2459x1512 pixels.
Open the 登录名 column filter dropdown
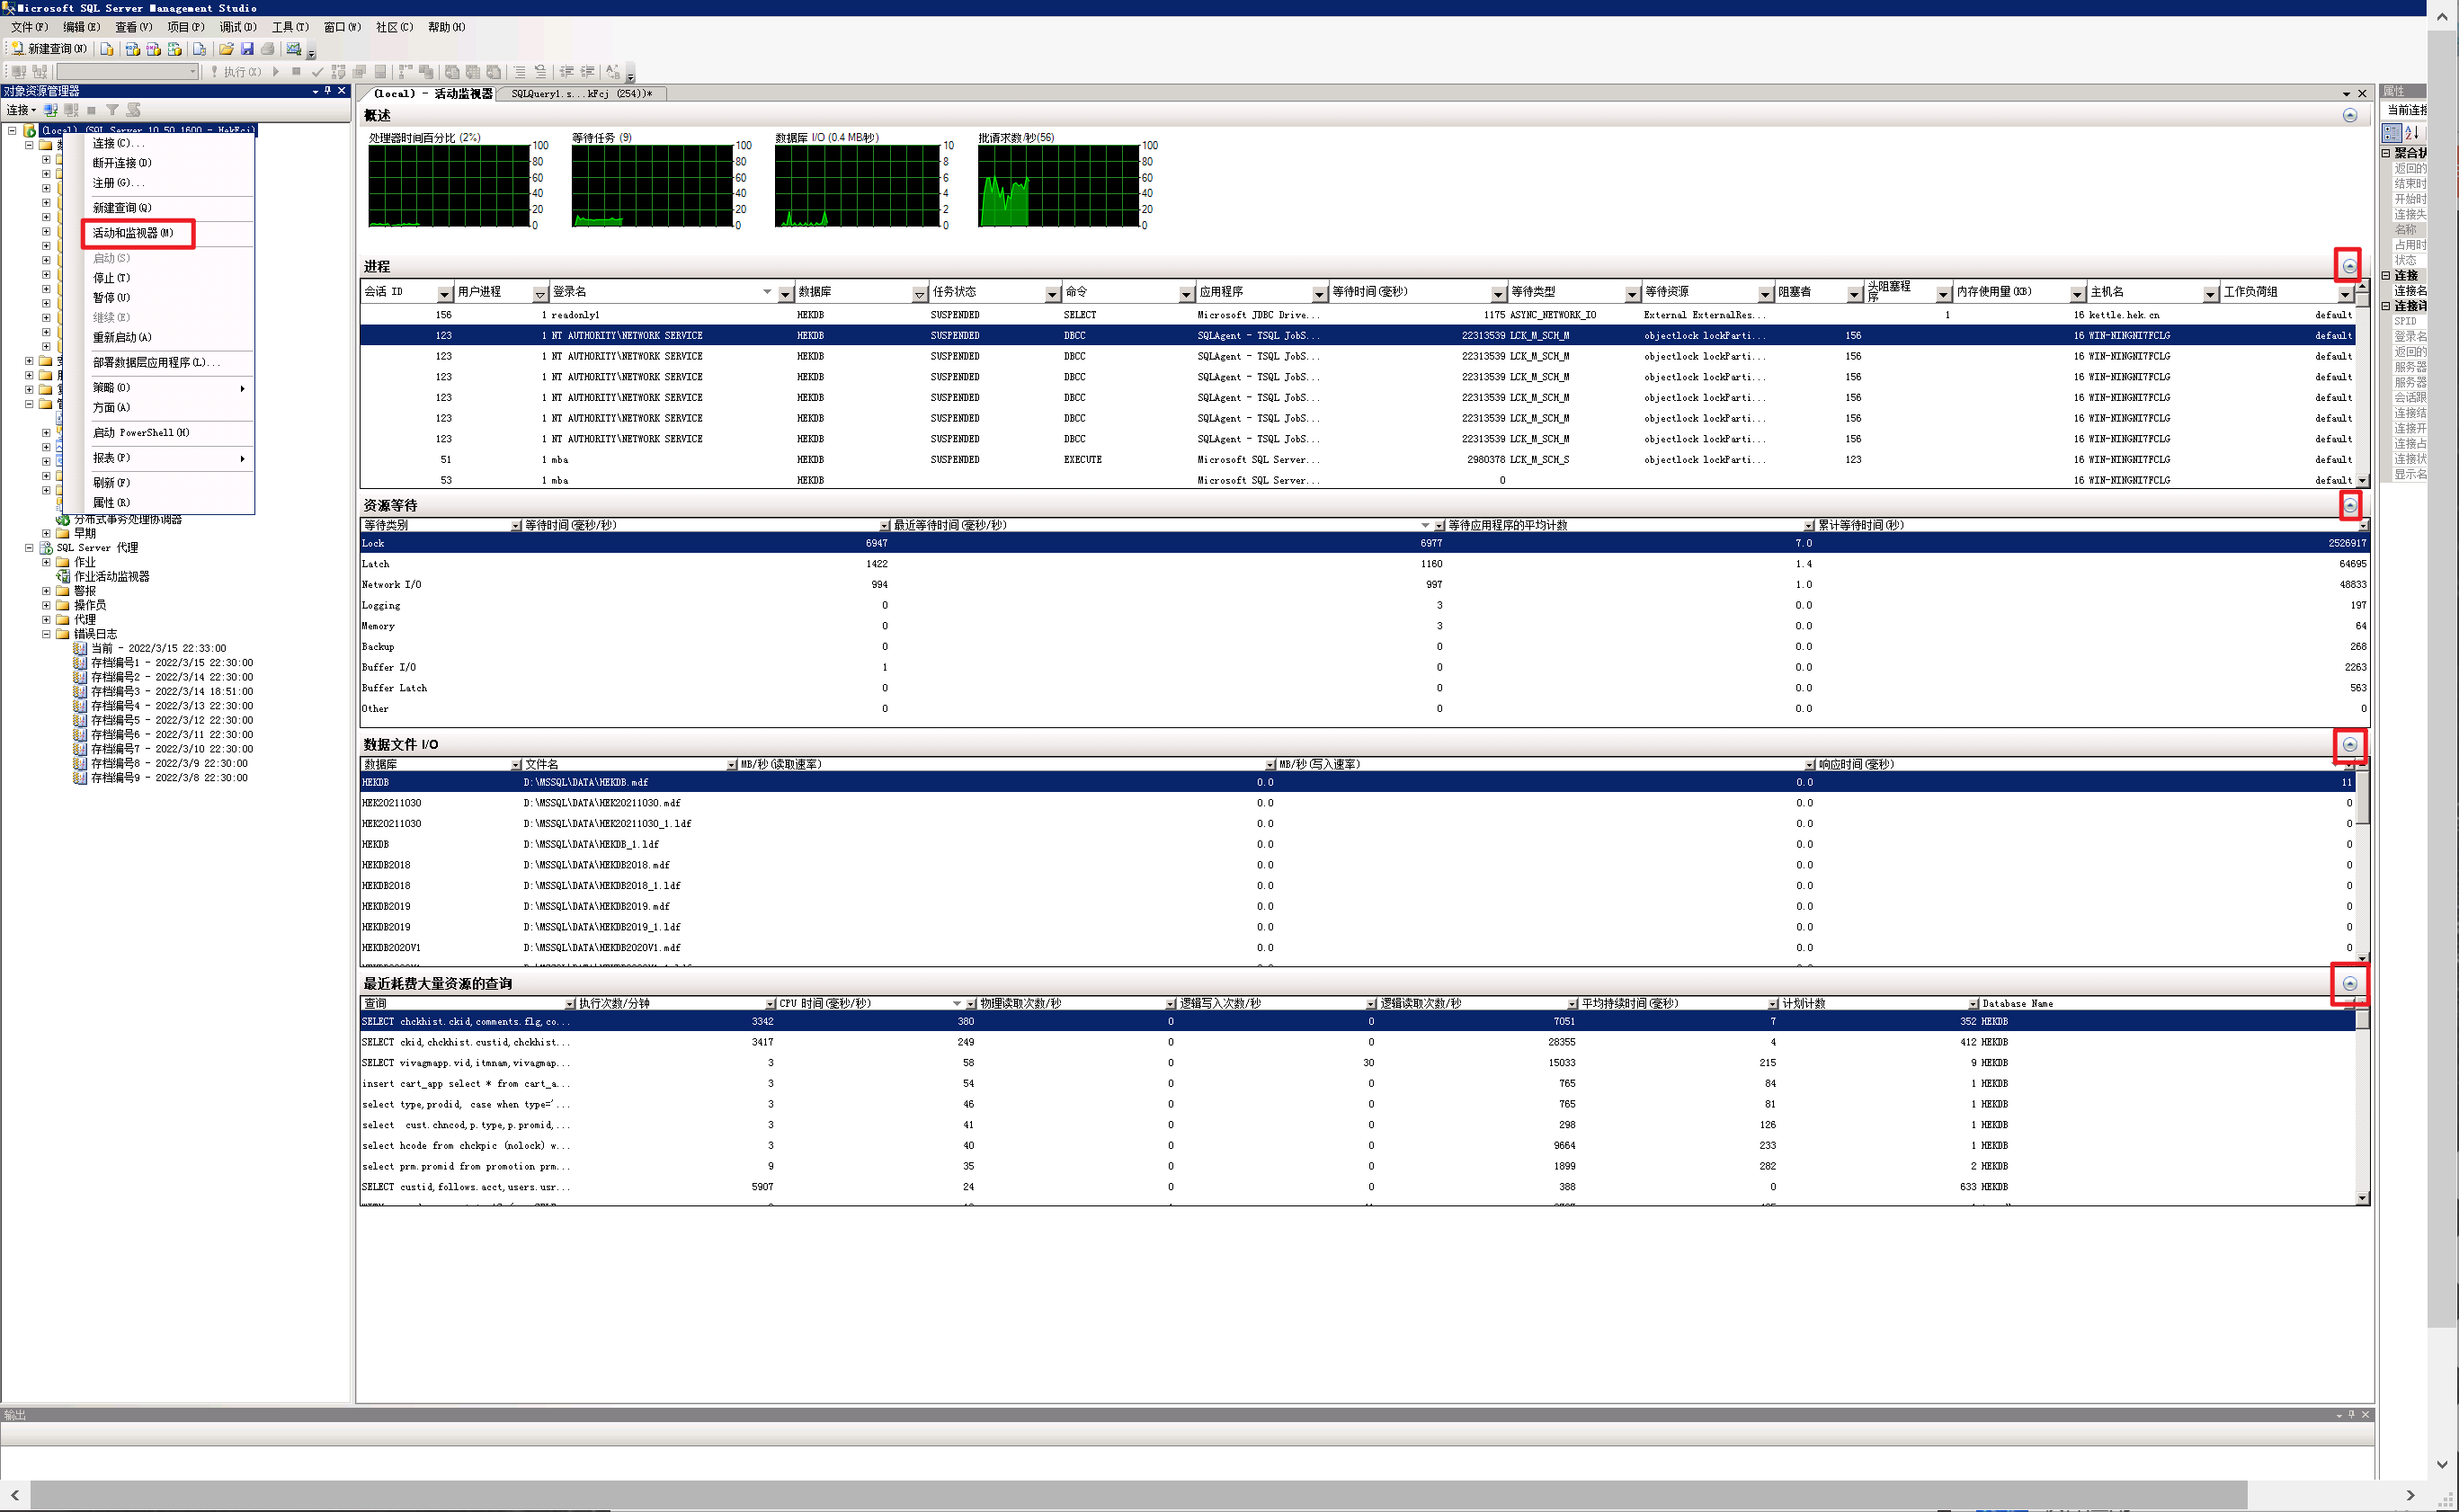[x=786, y=294]
